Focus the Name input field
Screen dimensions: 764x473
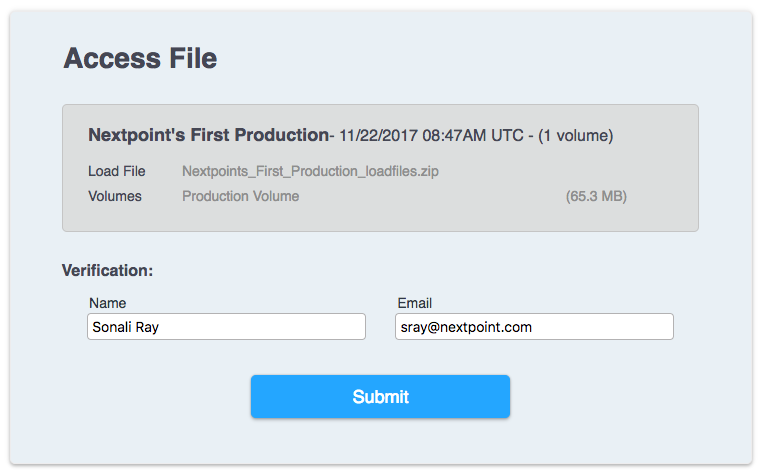click(226, 326)
